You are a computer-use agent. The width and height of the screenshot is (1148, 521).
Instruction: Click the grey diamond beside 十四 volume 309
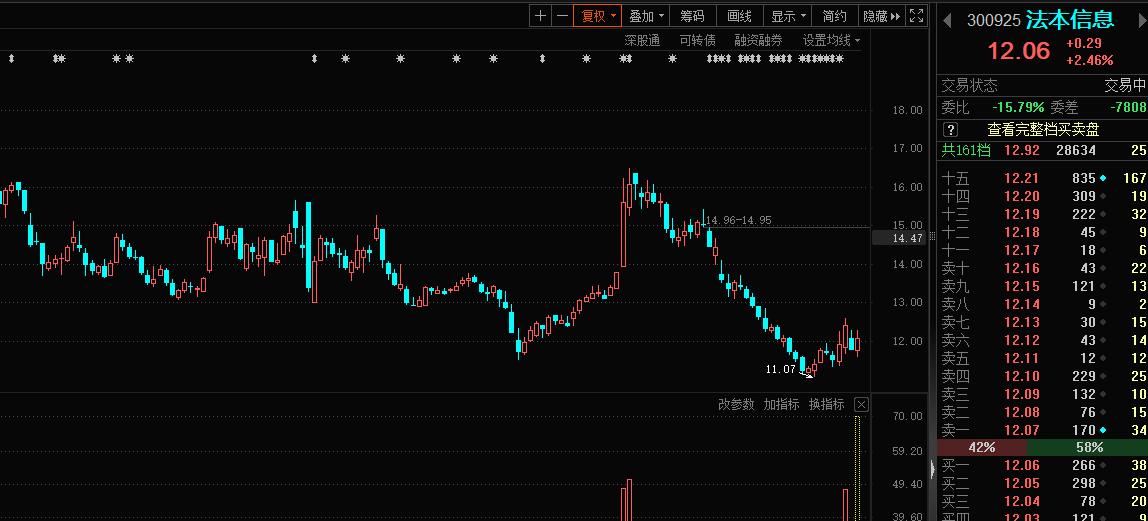pos(1103,196)
